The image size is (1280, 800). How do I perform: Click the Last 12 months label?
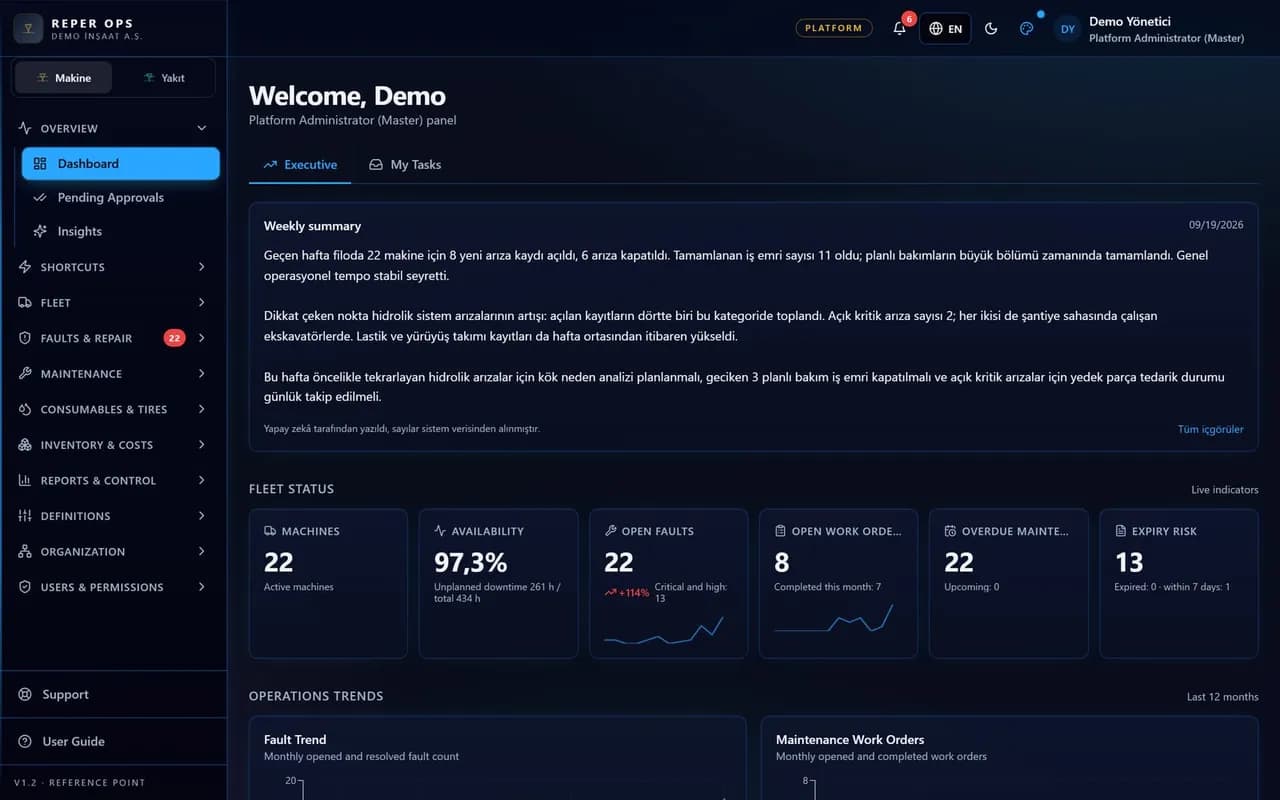[x=1223, y=697]
